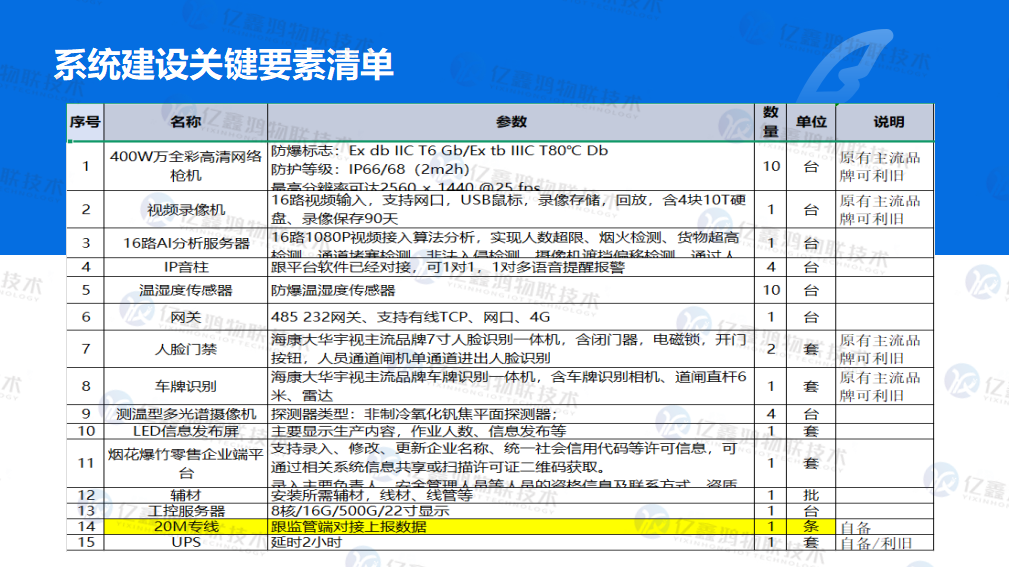The image size is (1009, 567).
Task: Click sequence number '11' in the first column
Action: 85,463
